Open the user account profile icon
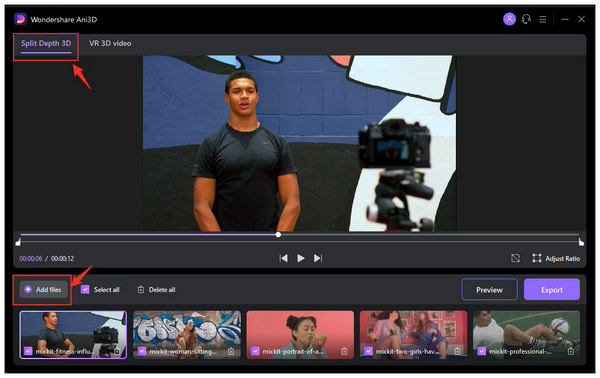 coord(509,19)
